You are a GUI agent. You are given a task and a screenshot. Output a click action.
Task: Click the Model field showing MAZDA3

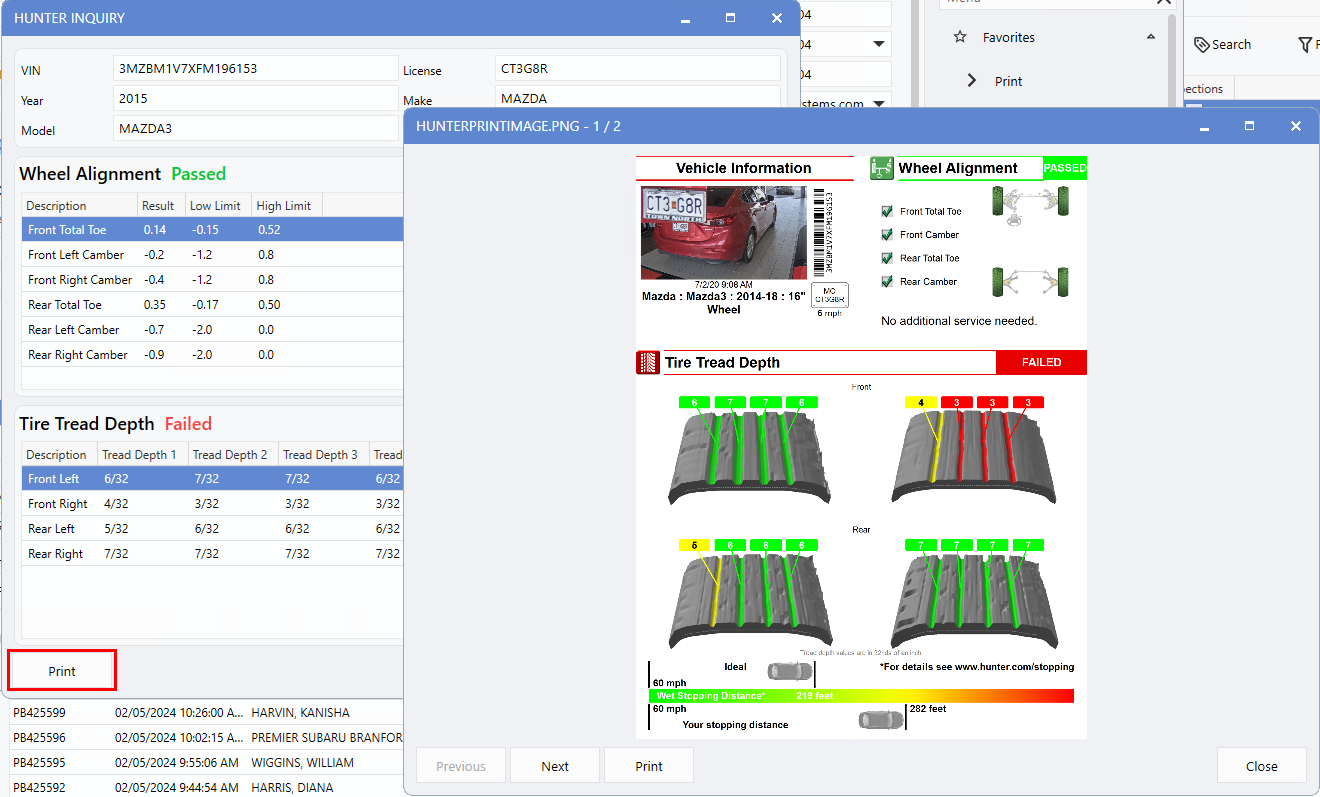(258, 129)
